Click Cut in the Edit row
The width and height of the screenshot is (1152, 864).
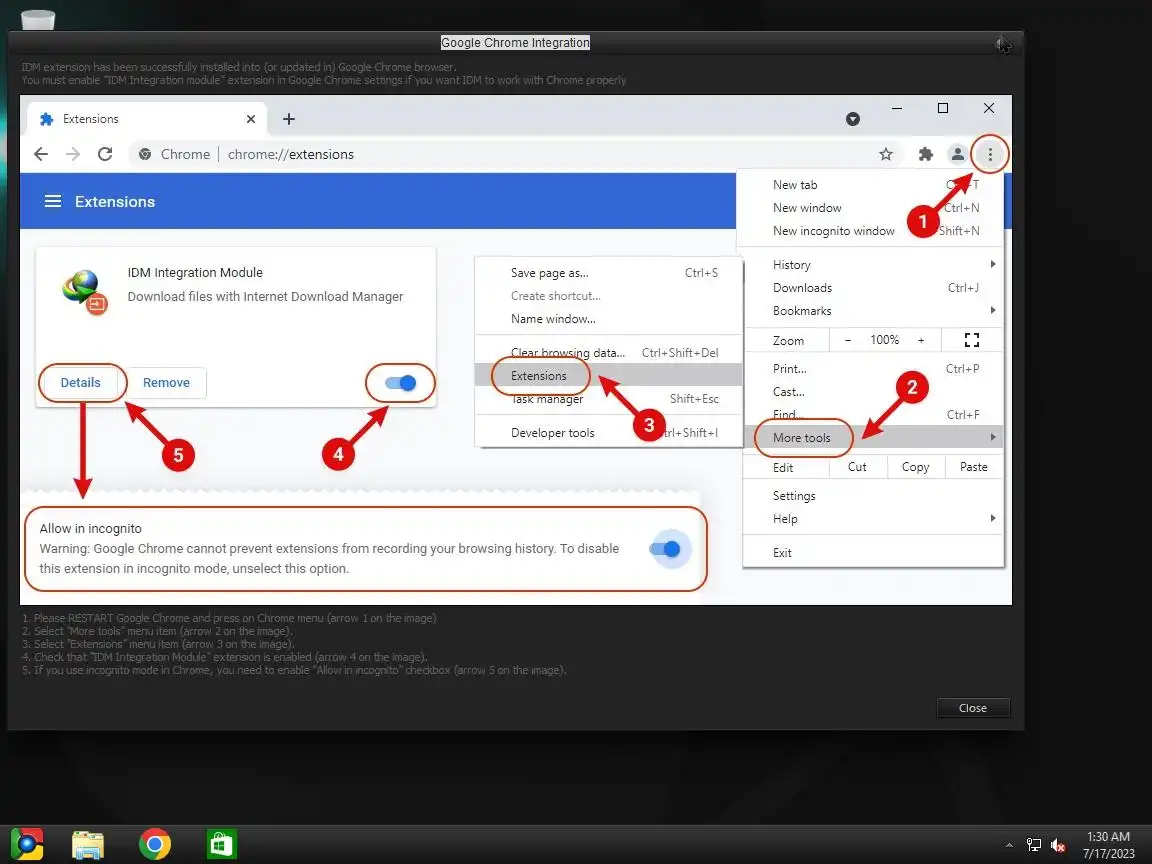click(x=857, y=467)
